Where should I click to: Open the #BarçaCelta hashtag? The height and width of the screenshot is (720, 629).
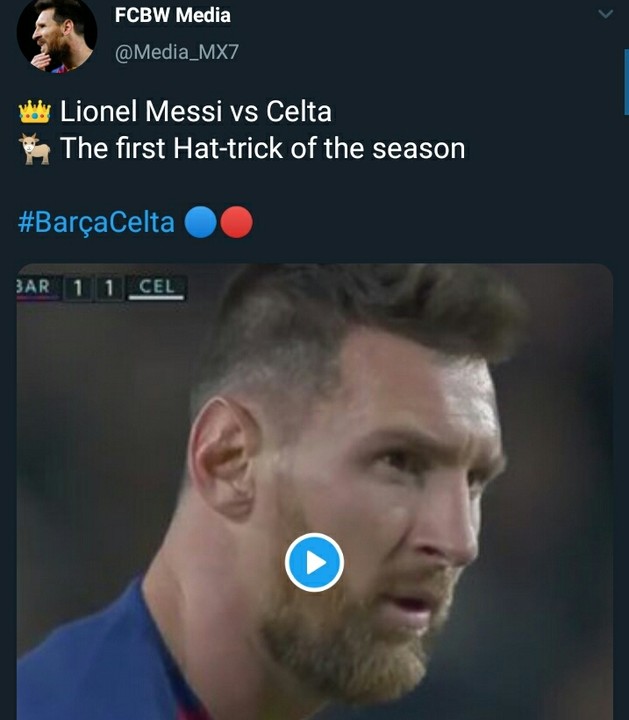tap(96, 222)
